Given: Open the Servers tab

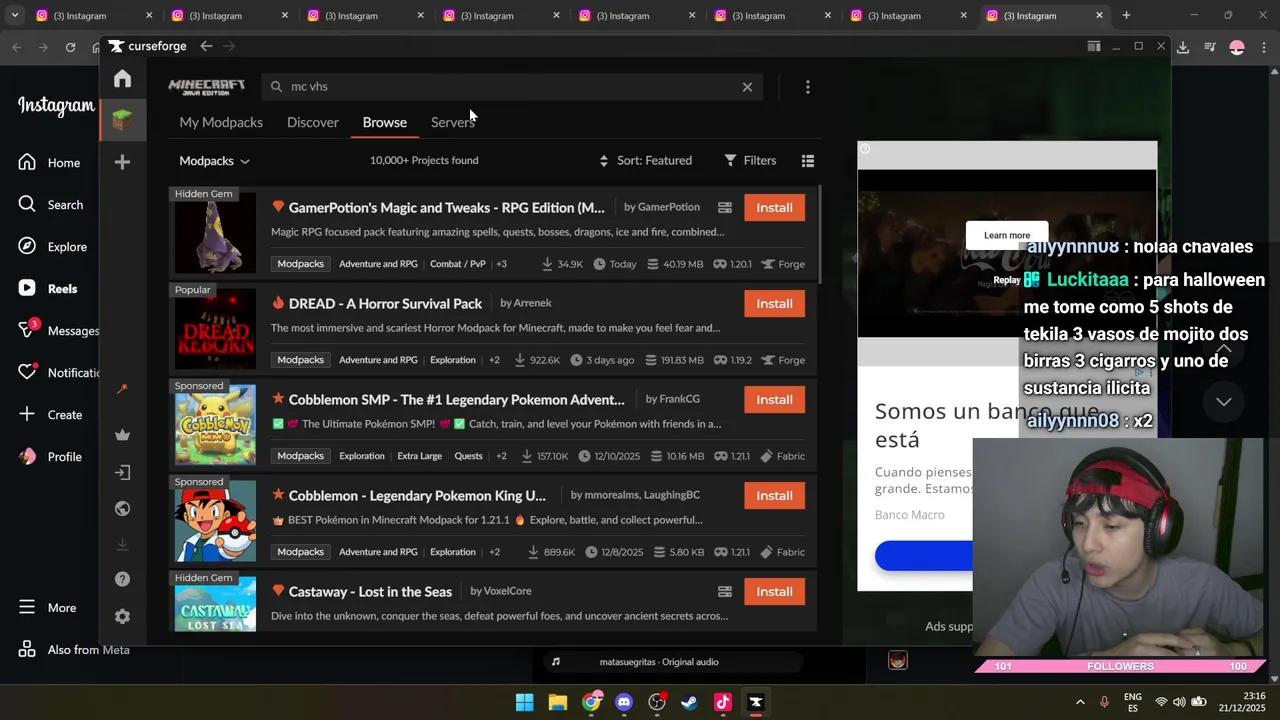Looking at the screenshot, I should pos(453,122).
